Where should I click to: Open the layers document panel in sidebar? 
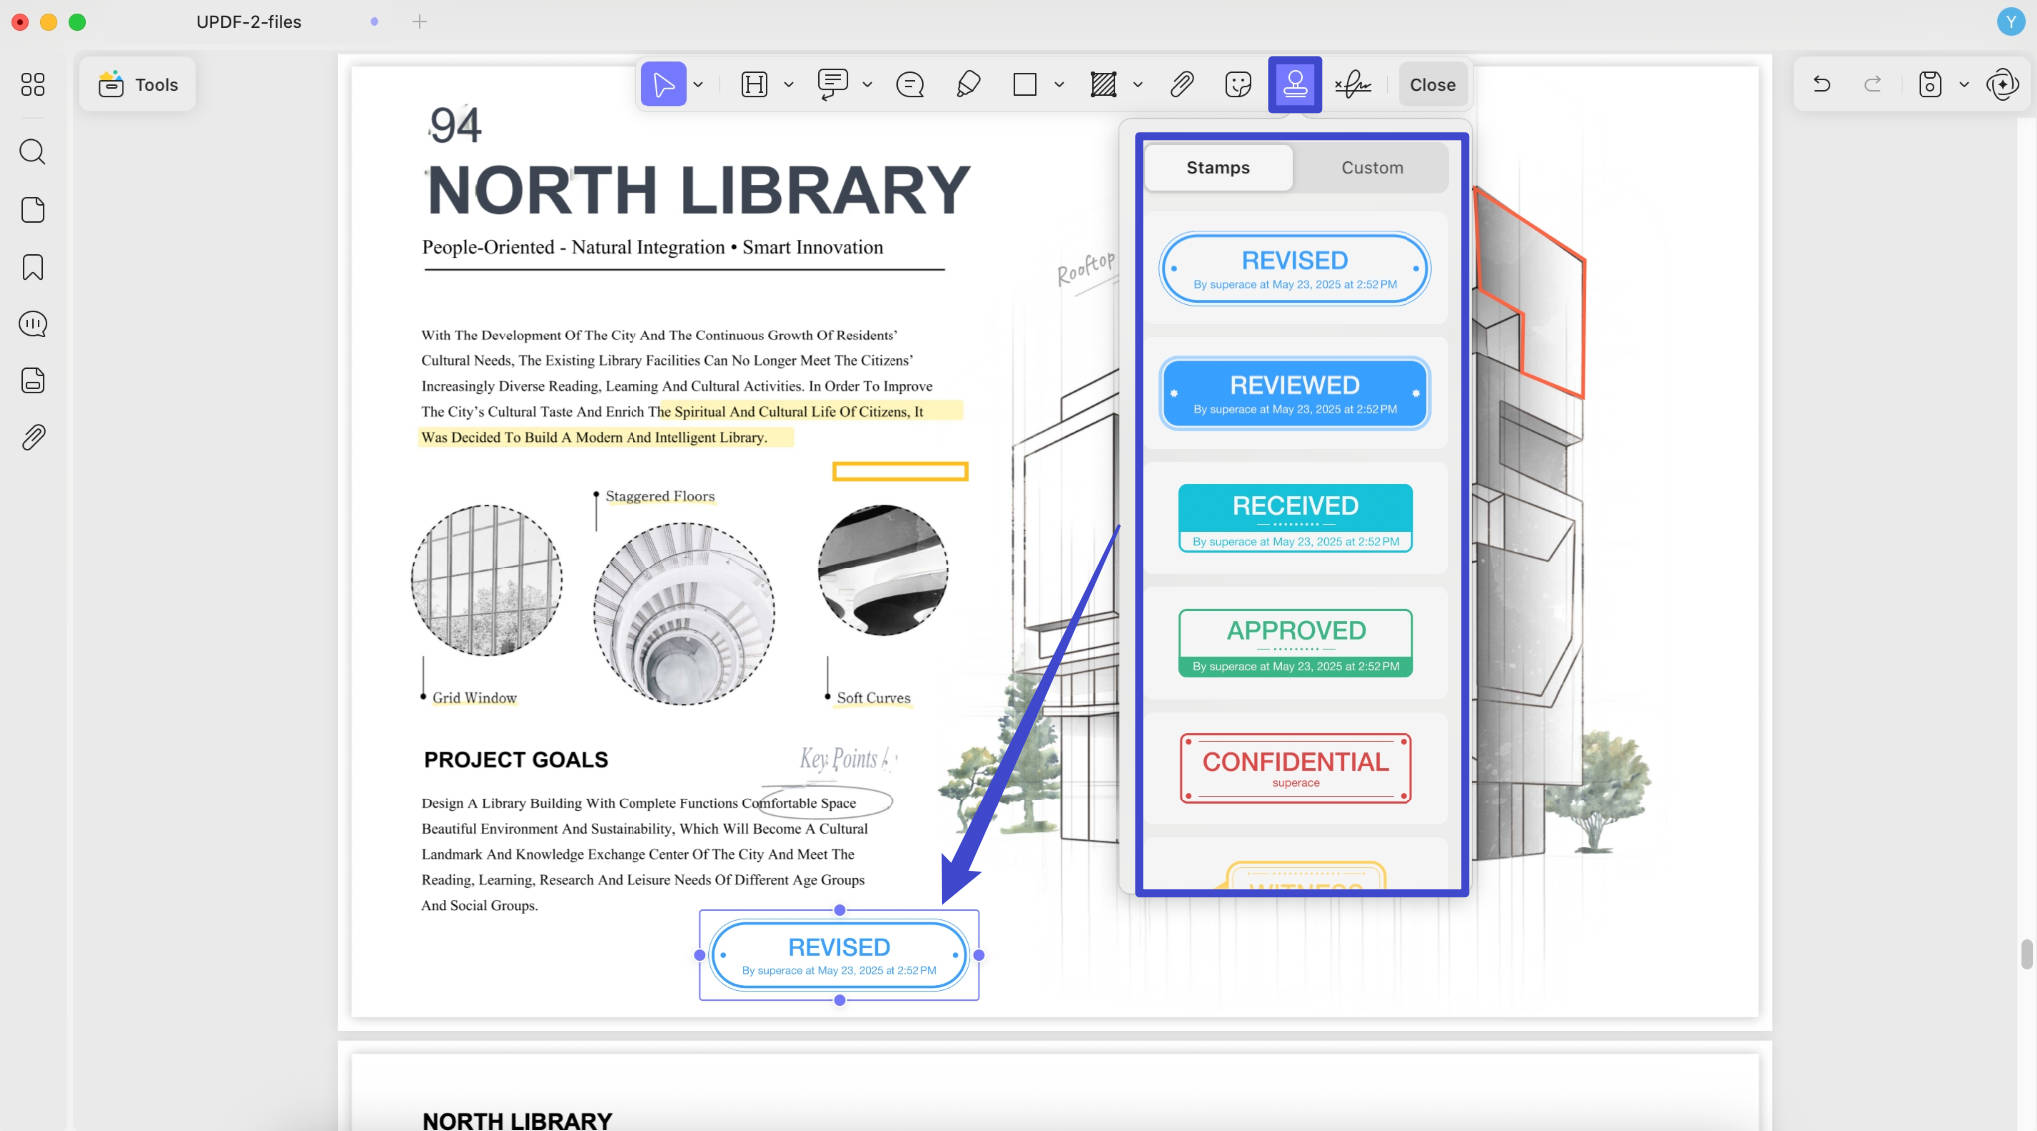pyautogui.click(x=33, y=381)
